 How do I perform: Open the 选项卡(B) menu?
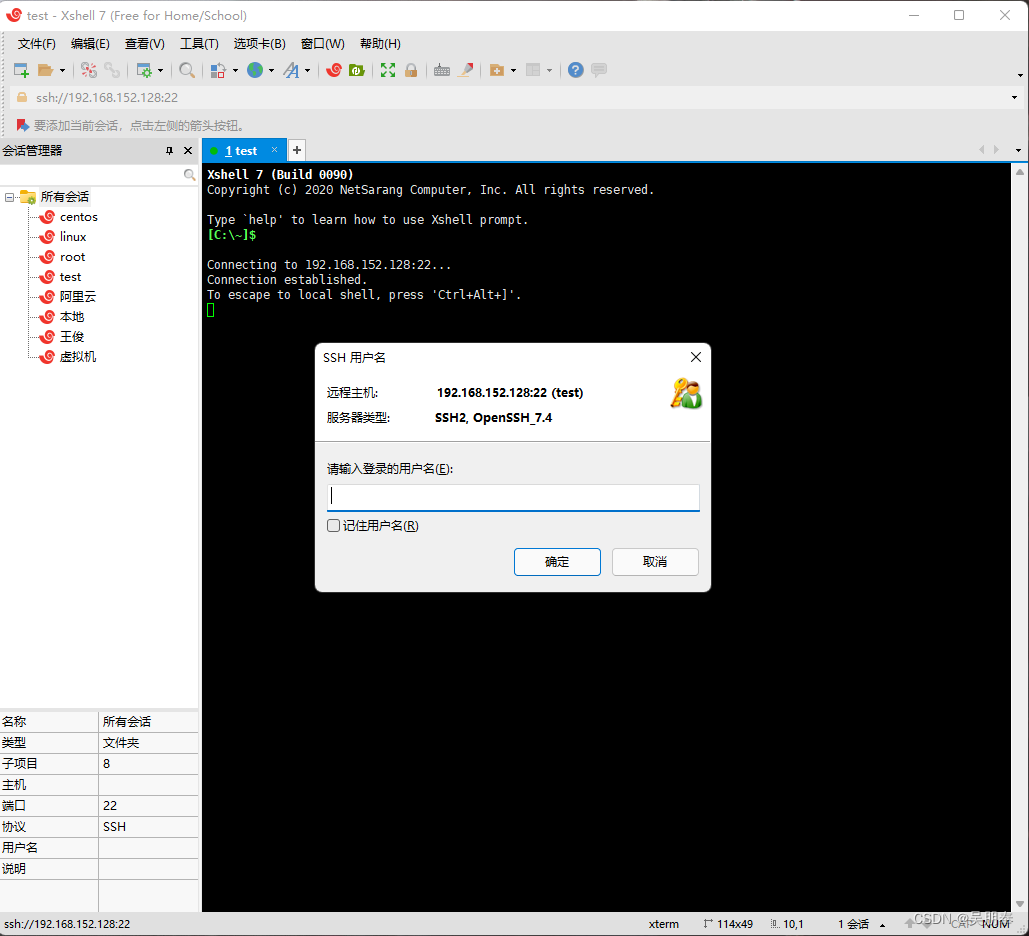coord(259,44)
